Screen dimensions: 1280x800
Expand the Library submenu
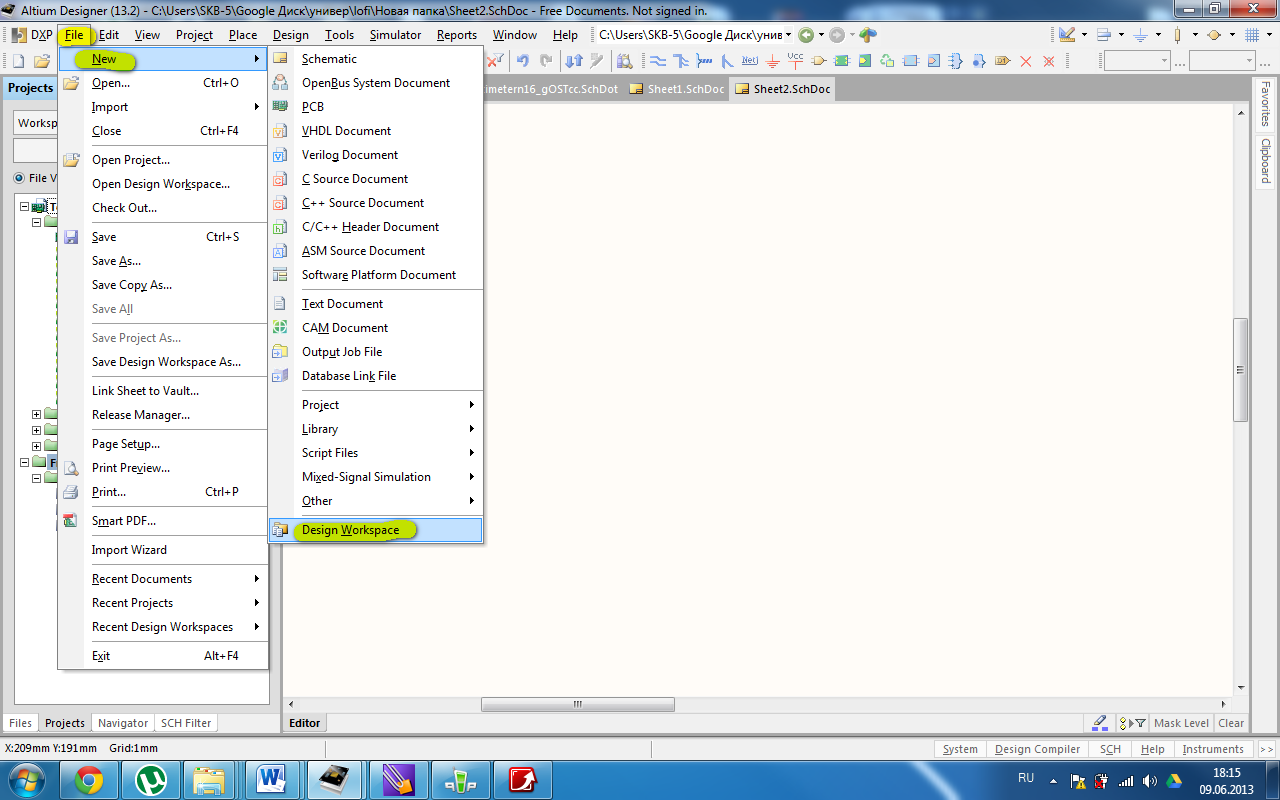click(x=376, y=429)
